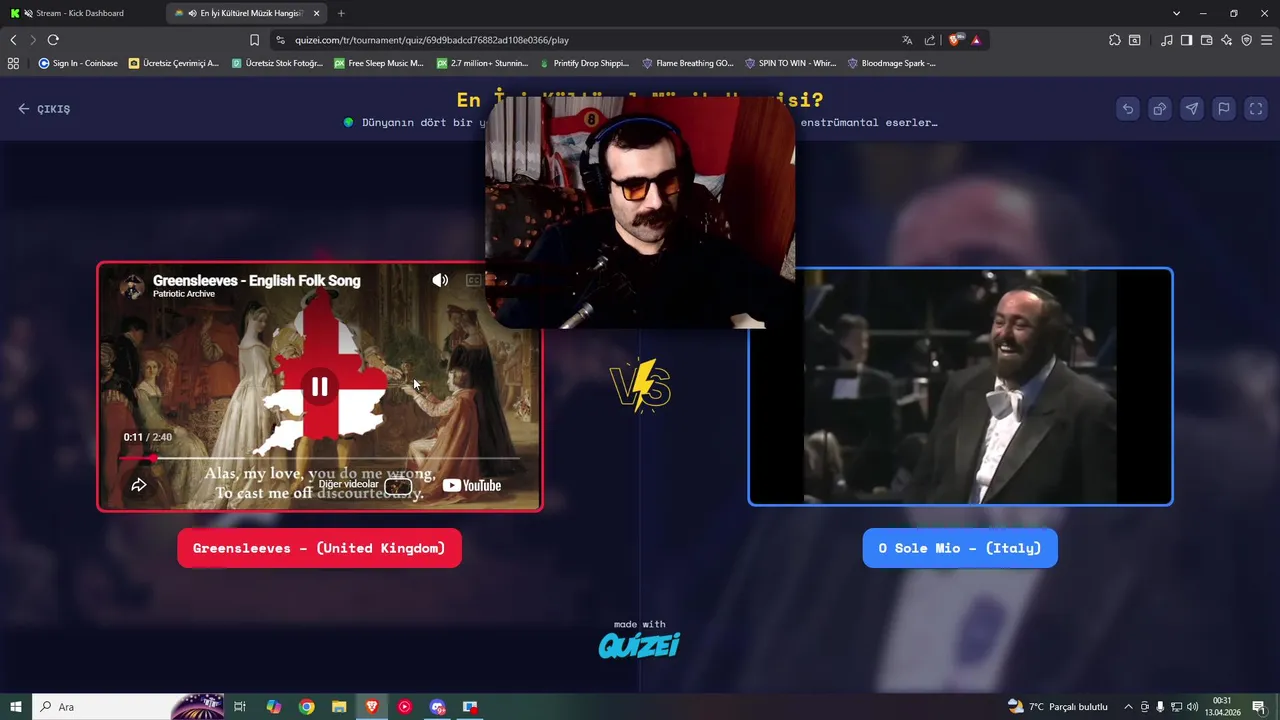
Task: Open the Ücretsiz Çevrimiçi A... bookmark
Action: coord(173,63)
